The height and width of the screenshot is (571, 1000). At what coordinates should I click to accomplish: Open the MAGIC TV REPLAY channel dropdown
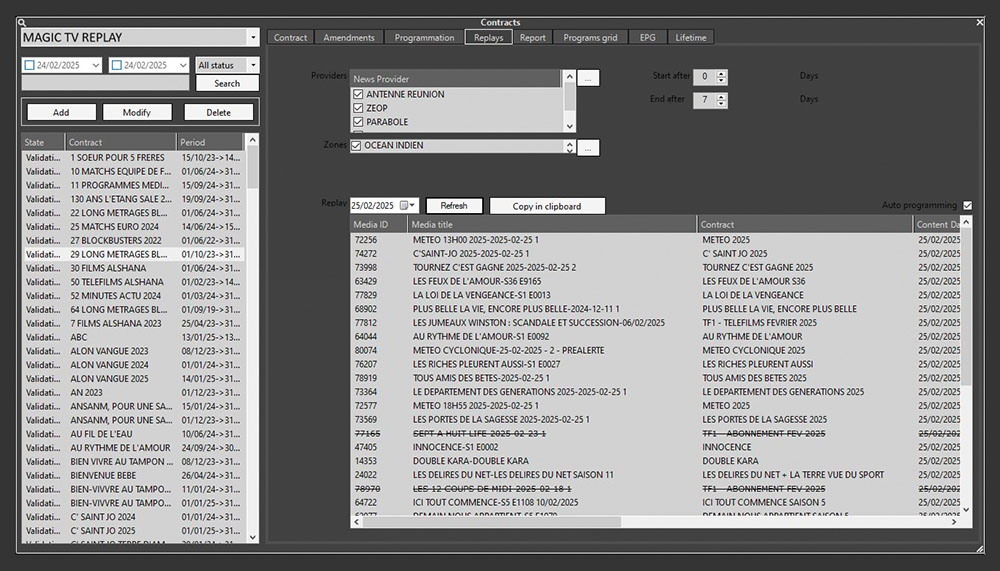pyautogui.click(x=251, y=38)
